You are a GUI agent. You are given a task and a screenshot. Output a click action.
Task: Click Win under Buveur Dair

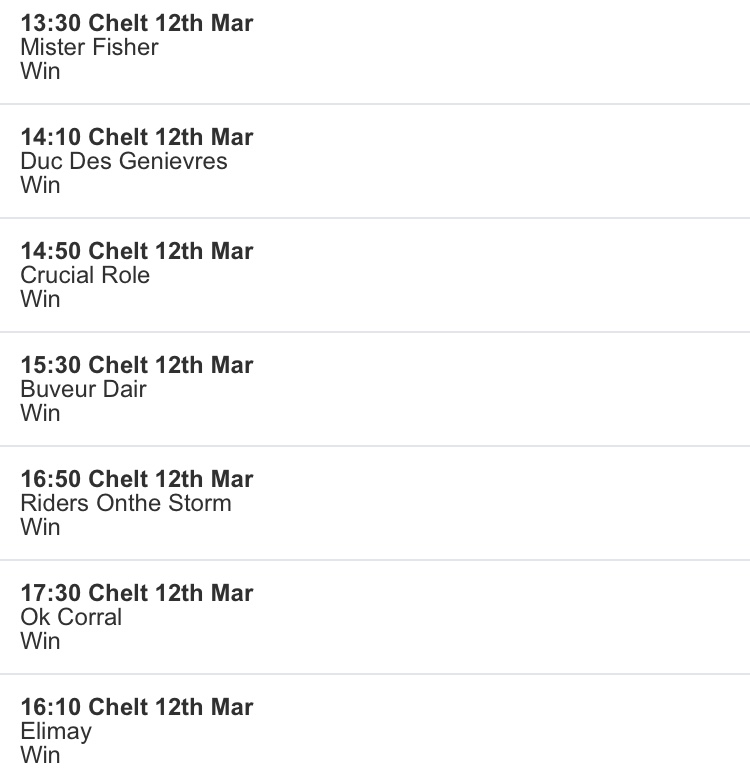[40, 413]
